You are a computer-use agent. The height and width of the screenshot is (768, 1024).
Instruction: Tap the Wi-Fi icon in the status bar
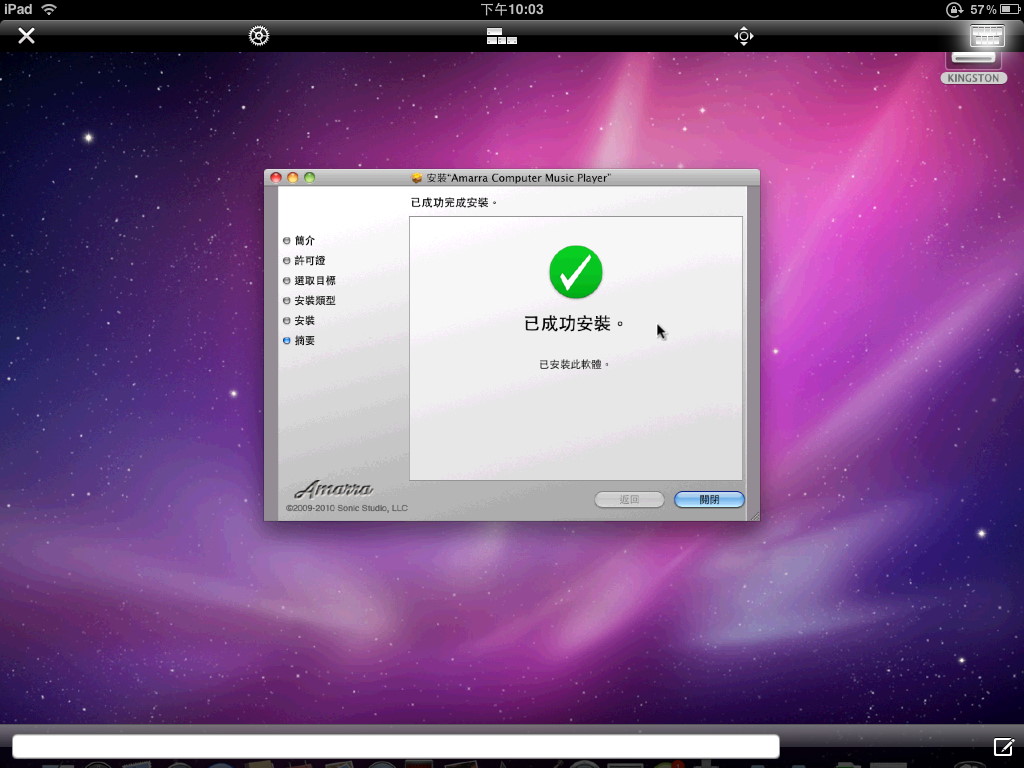tap(49, 9)
